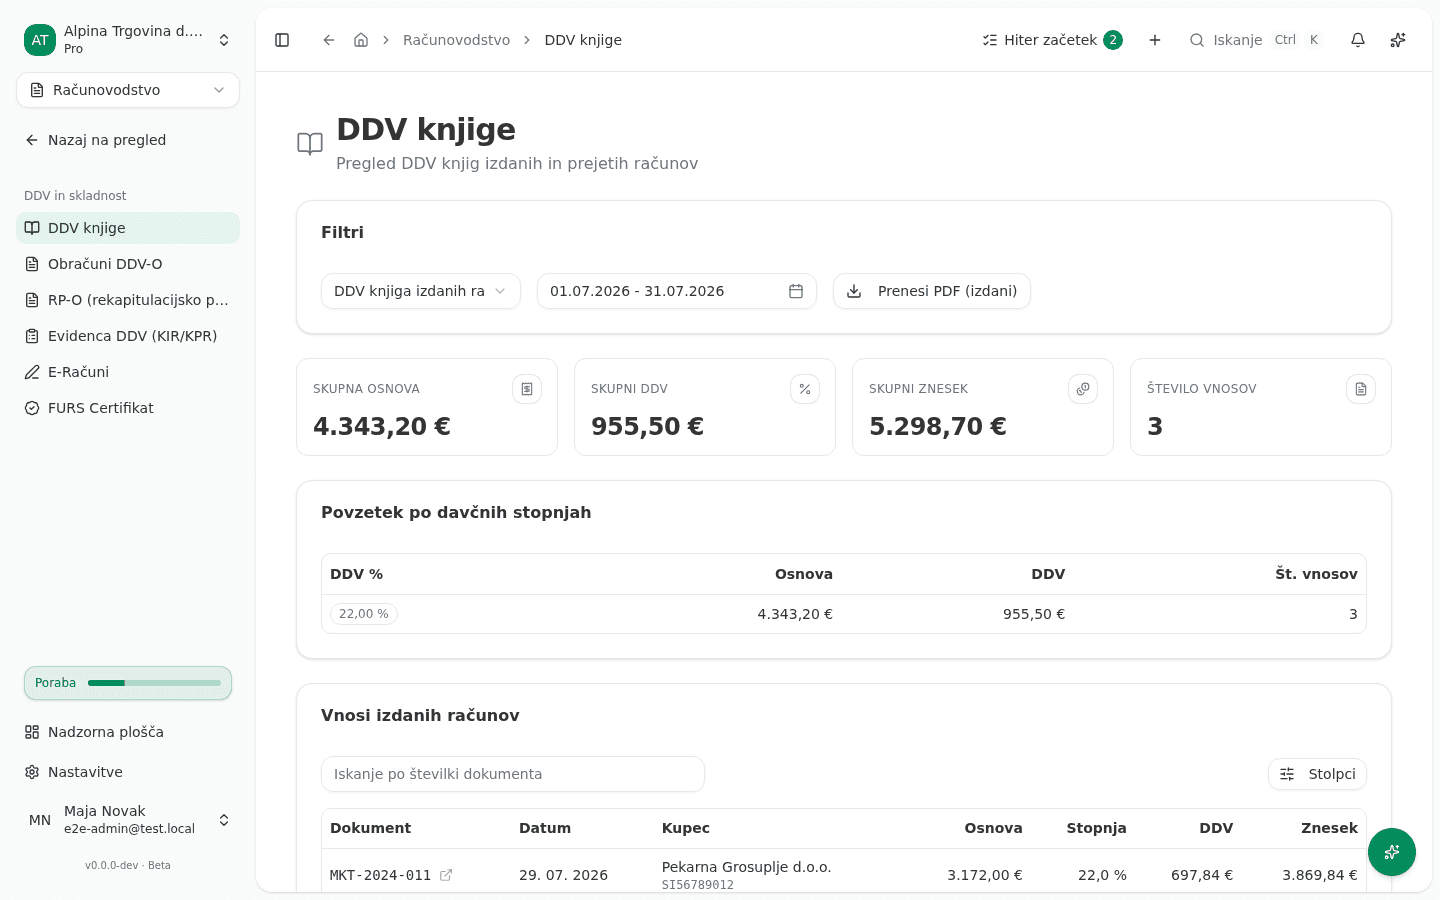Open Nastavitve settings
1440x900 pixels.
(128, 772)
